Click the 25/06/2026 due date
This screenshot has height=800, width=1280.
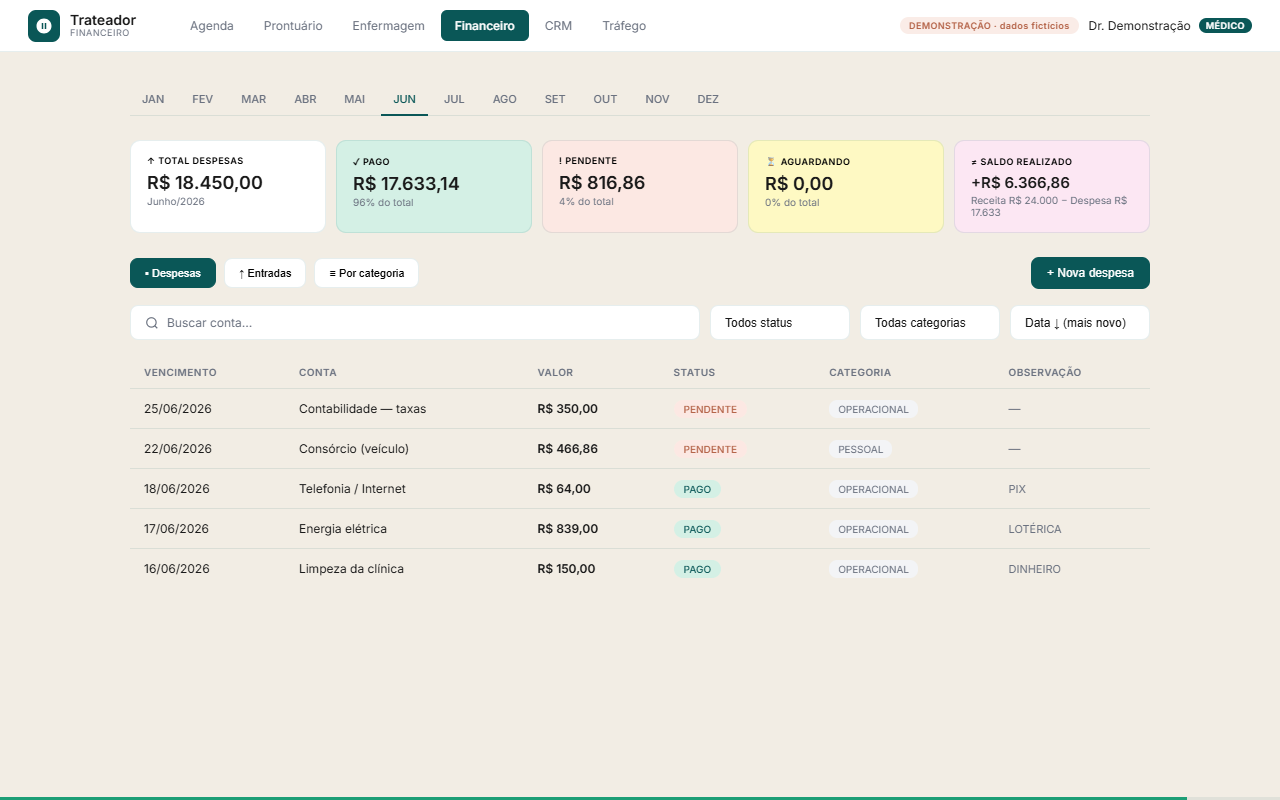click(178, 409)
